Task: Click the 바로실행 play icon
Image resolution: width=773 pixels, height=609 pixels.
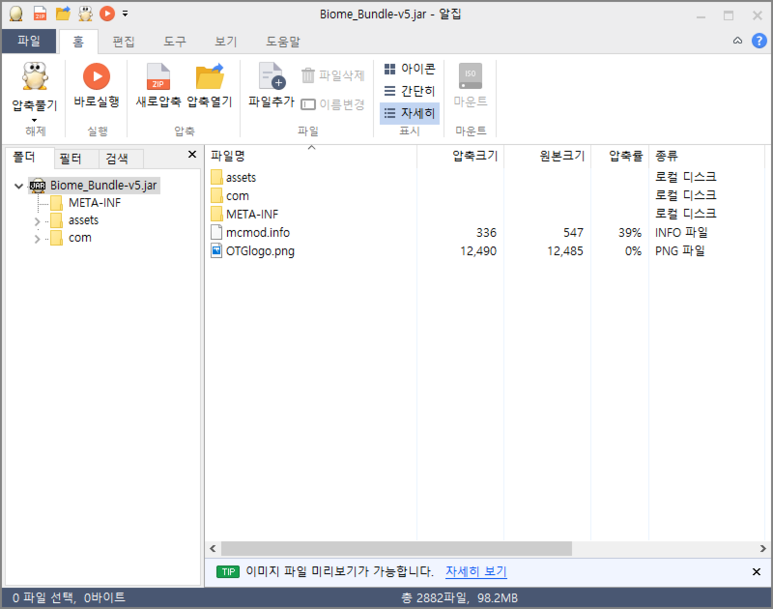Action: pyautogui.click(x=96, y=76)
